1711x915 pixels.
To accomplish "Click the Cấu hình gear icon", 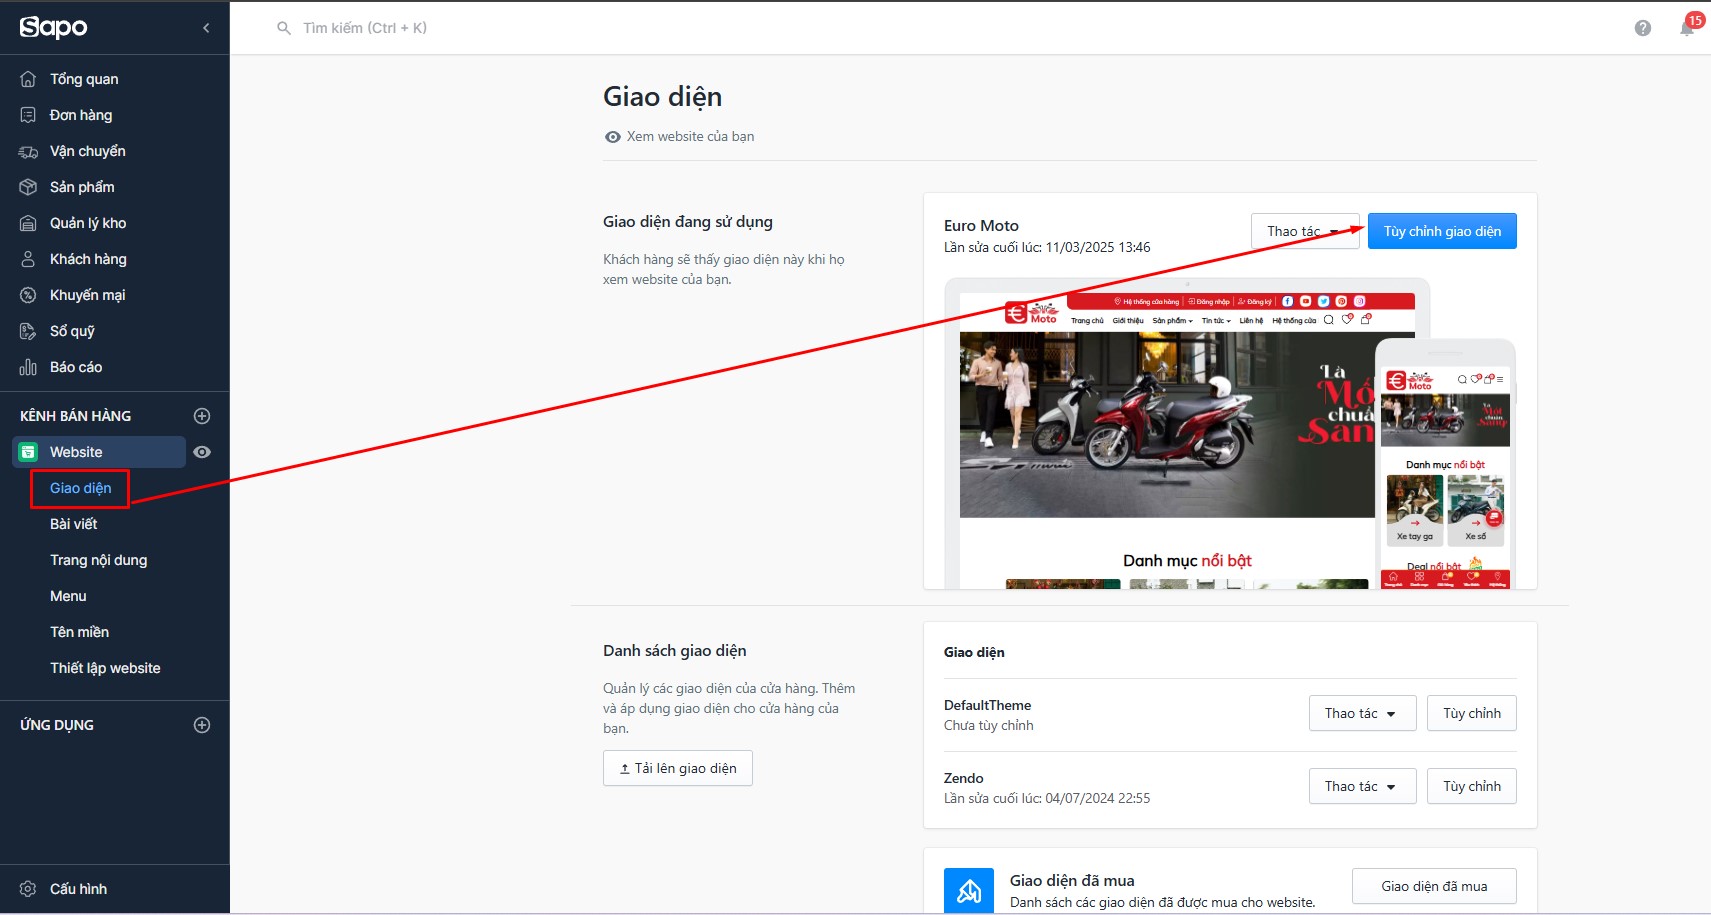I will tap(28, 889).
